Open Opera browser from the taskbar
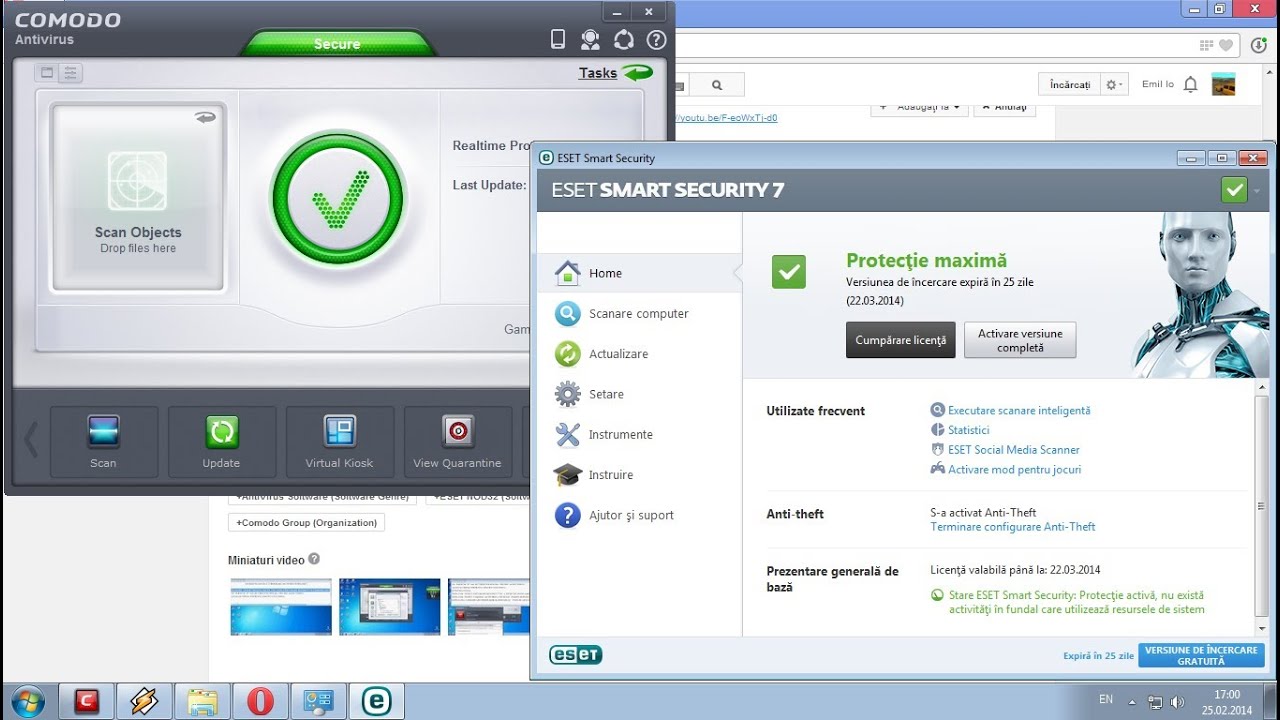1280x720 pixels. [x=260, y=701]
